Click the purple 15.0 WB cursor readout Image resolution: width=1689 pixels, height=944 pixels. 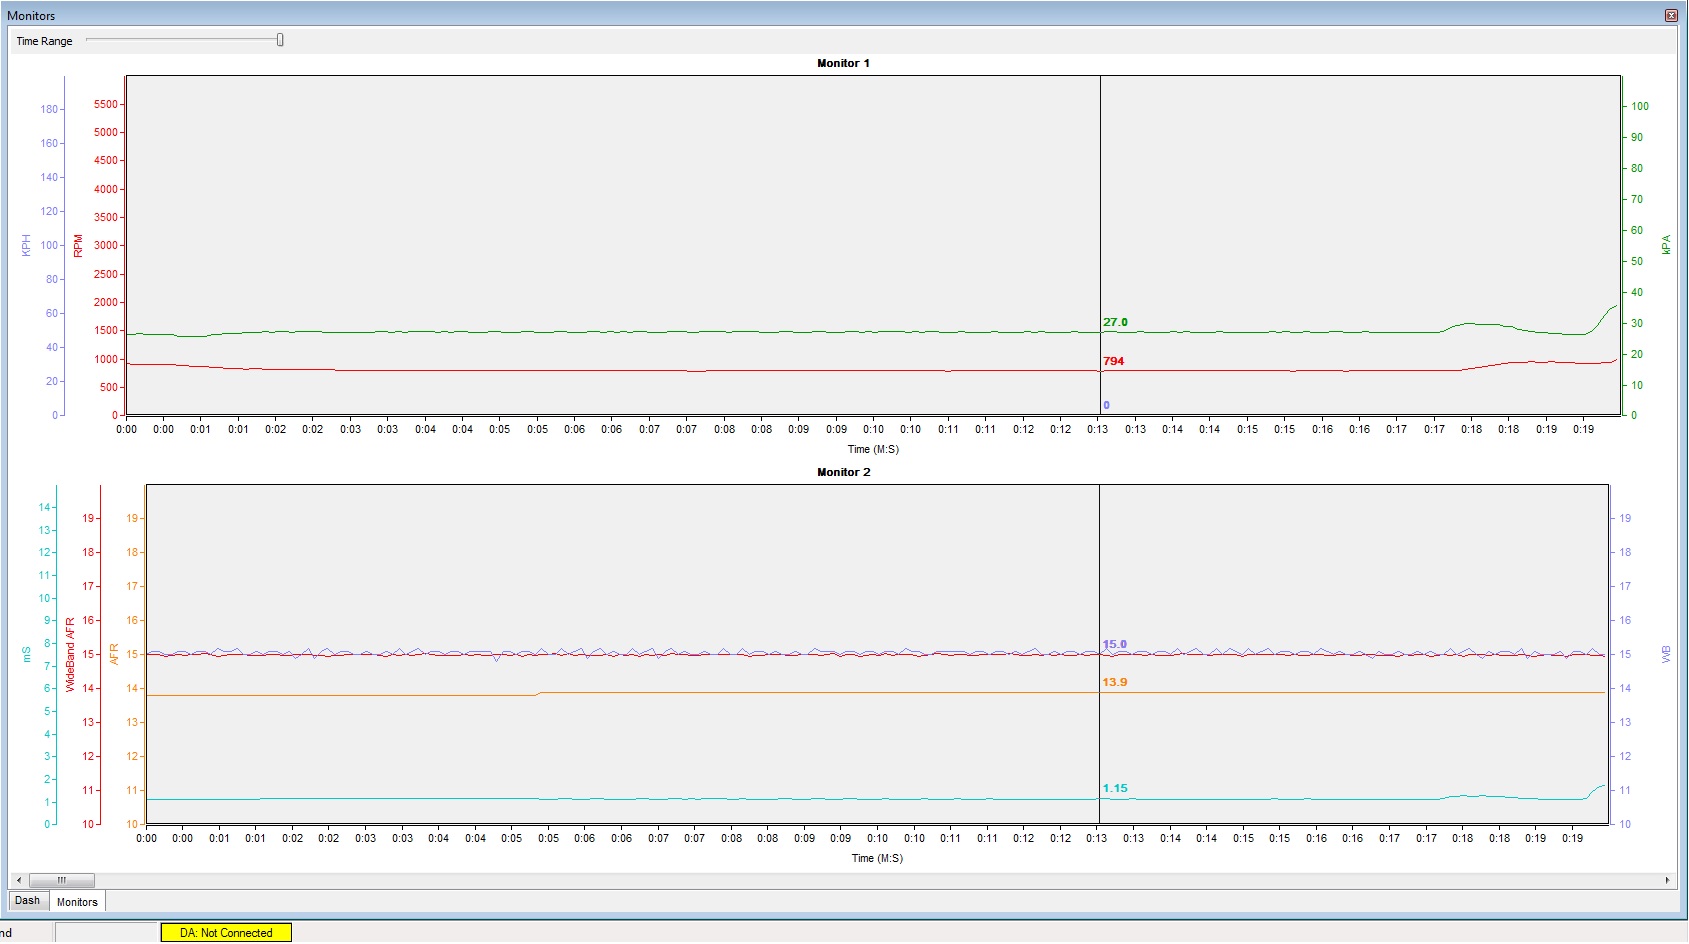tap(1114, 644)
